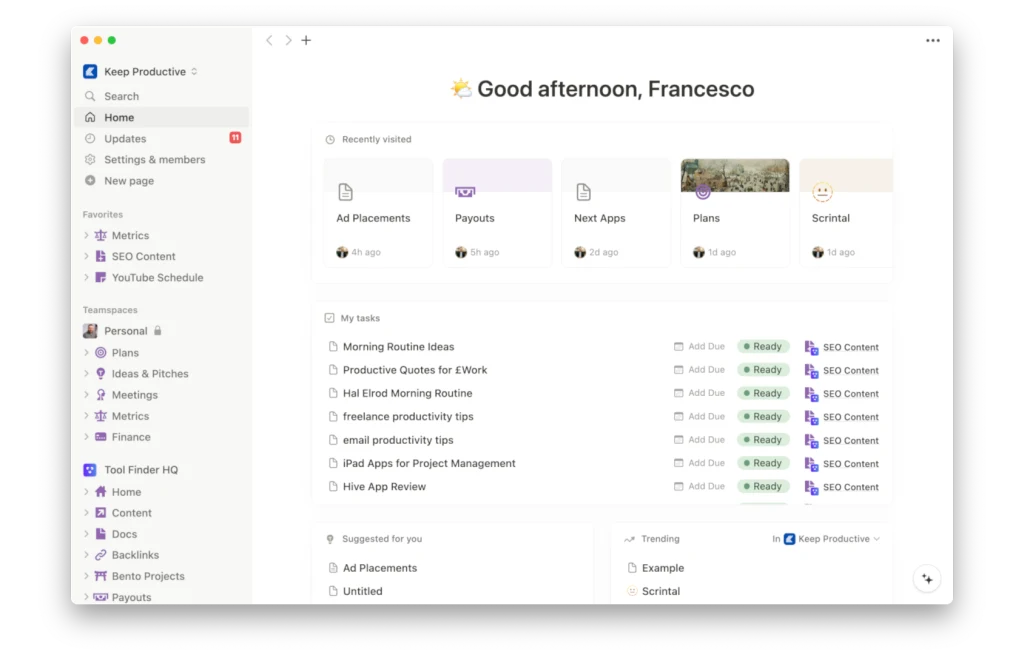Set due date for Productive Quotes for £Work

click(699, 370)
